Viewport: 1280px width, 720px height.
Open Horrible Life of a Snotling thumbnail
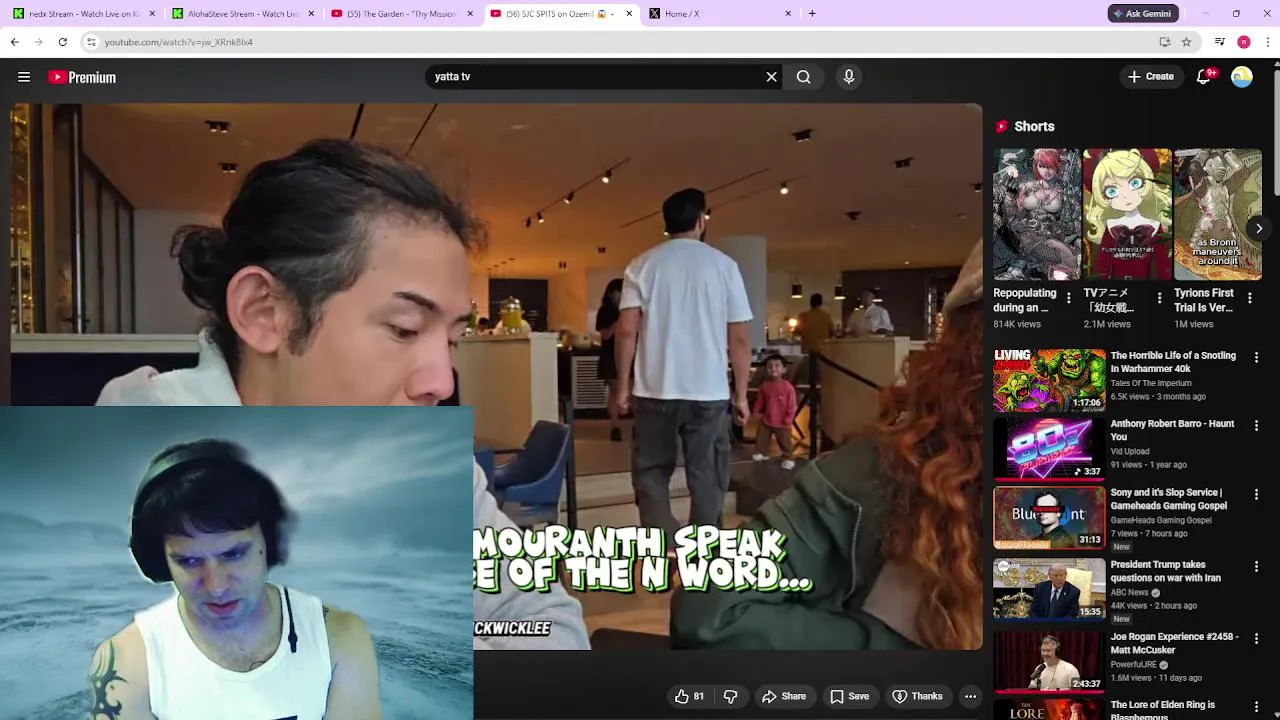(1049, 380)
